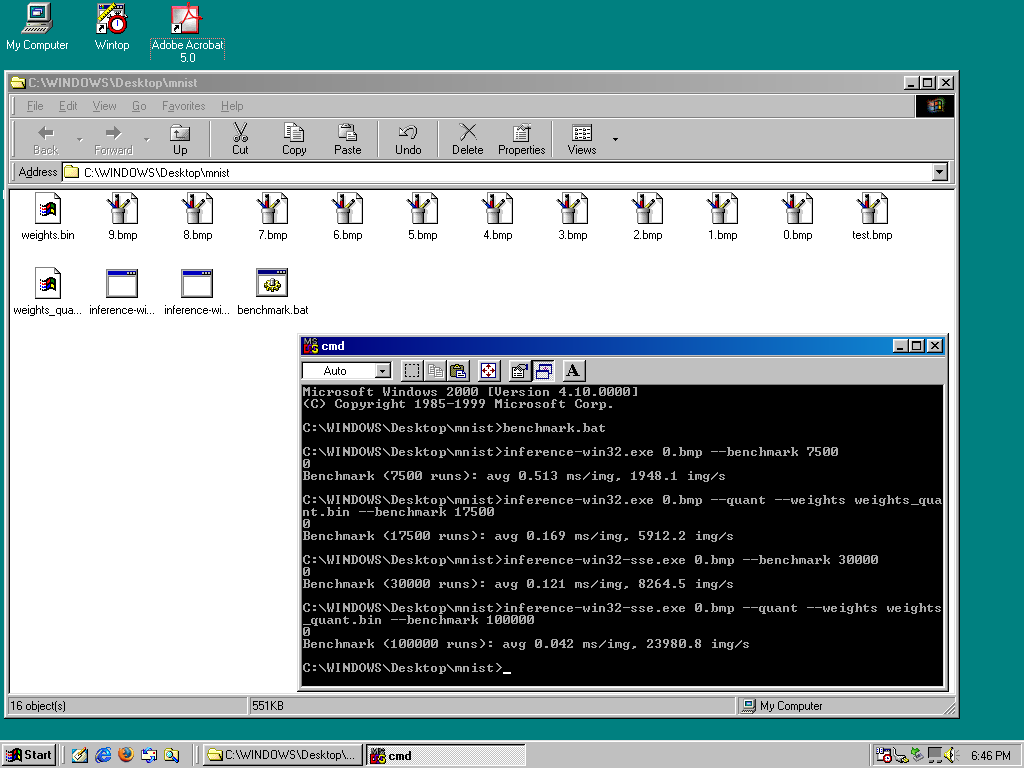Open the Start menu

point(29,755)
